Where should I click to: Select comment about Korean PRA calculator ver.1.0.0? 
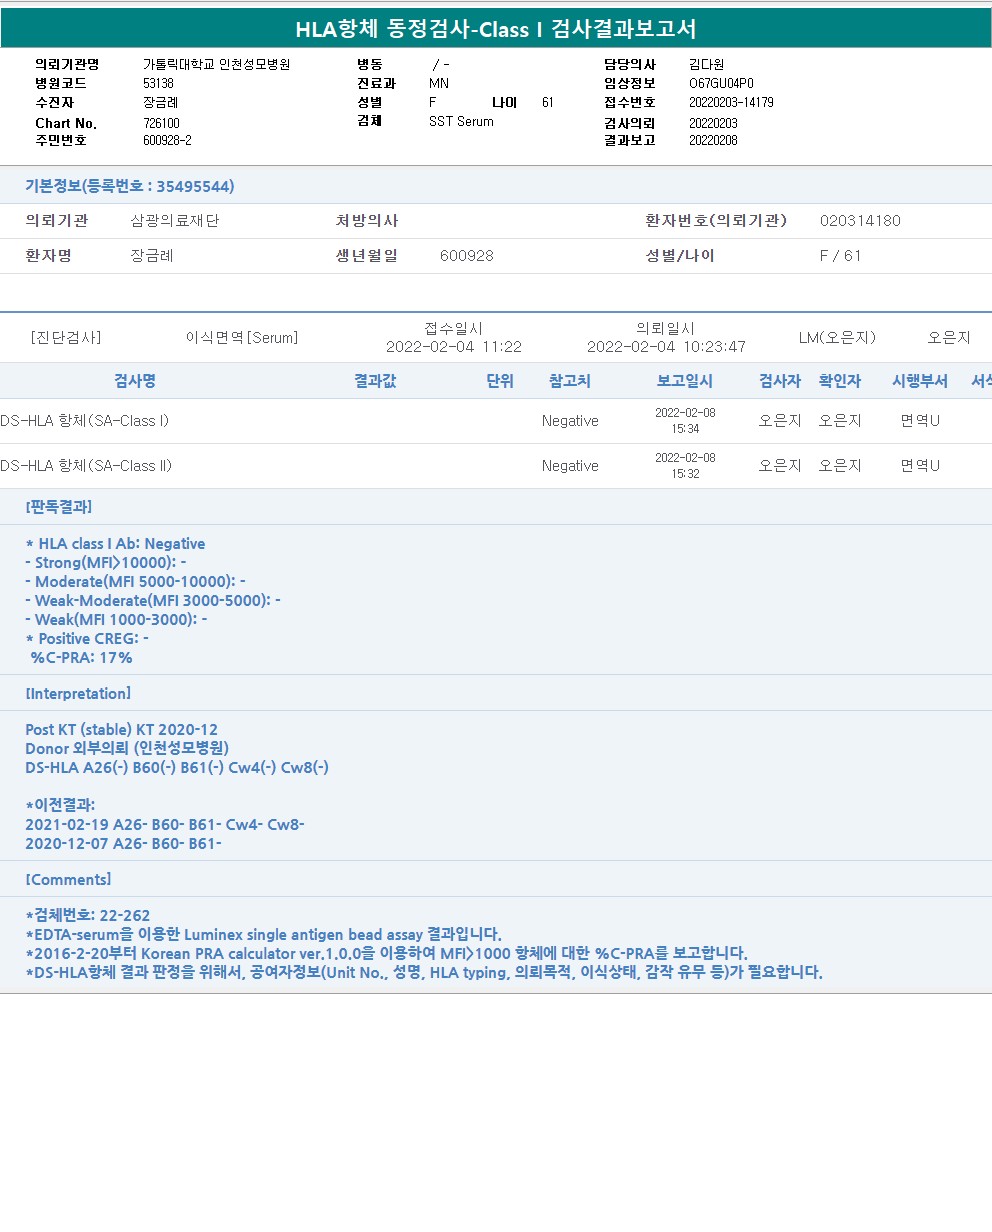[387, 954]
